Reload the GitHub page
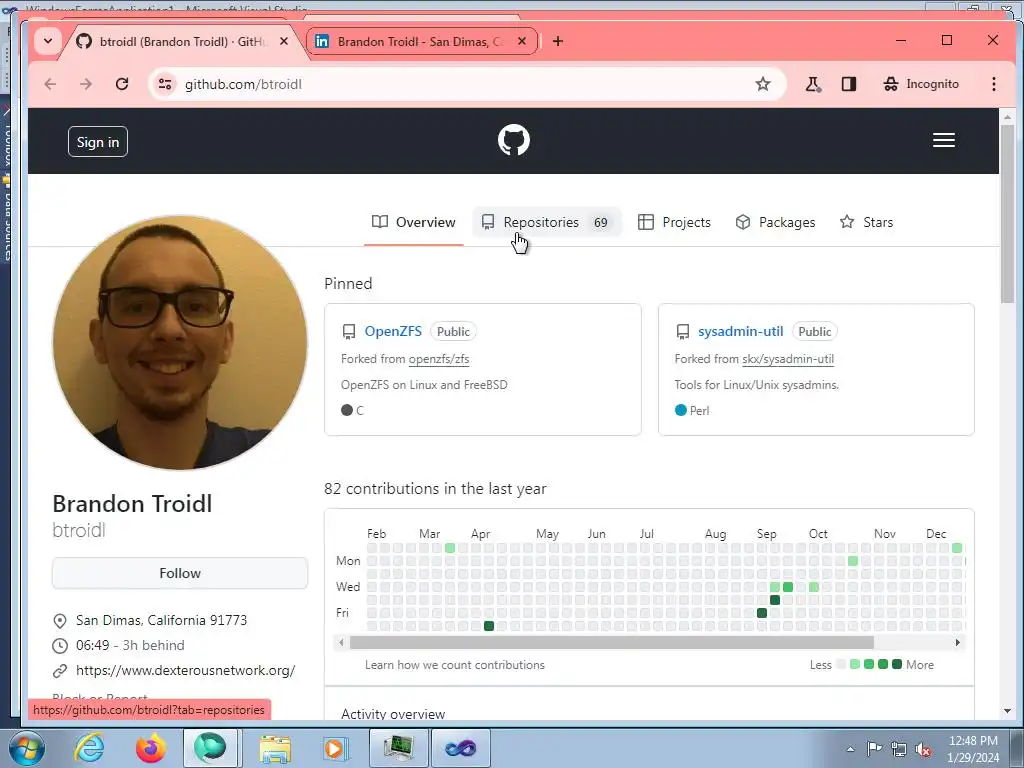The height and width of the screenshot is (768, 1024). (121, 84)
